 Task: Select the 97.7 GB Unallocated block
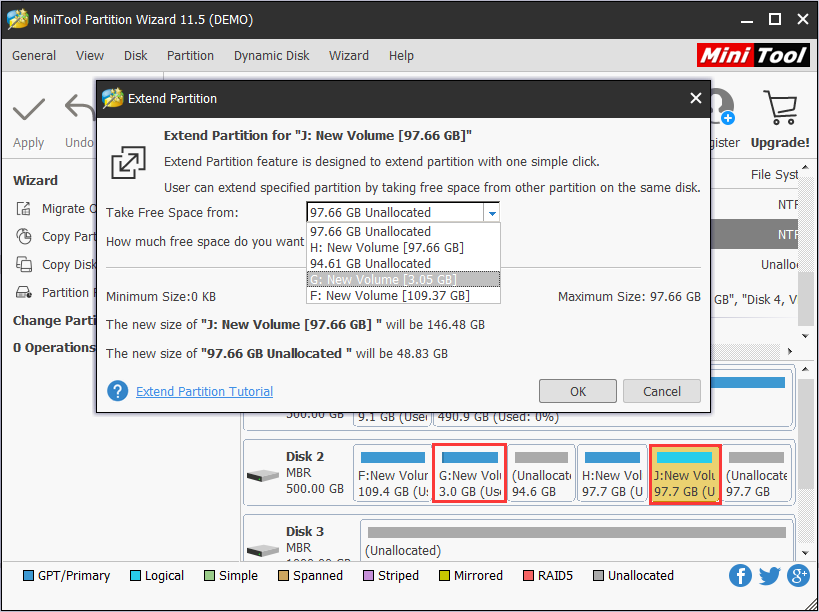(x=756, y=474)
